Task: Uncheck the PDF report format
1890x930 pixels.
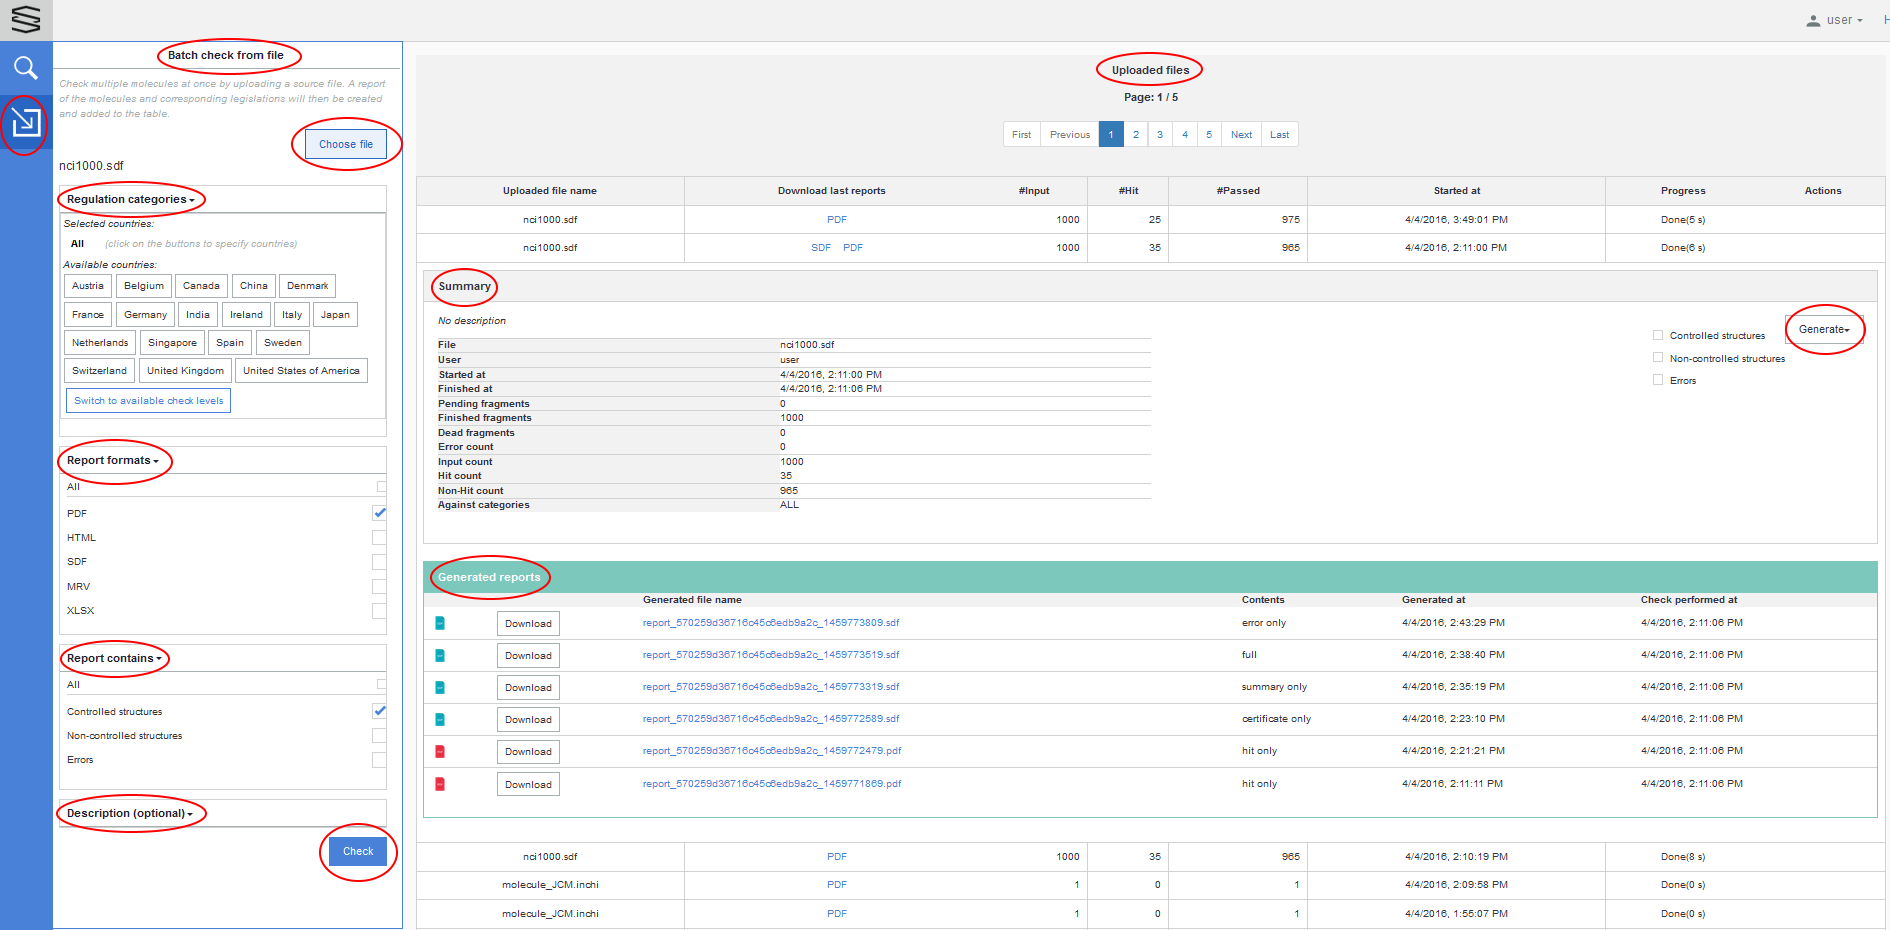Action: [379, 513]
